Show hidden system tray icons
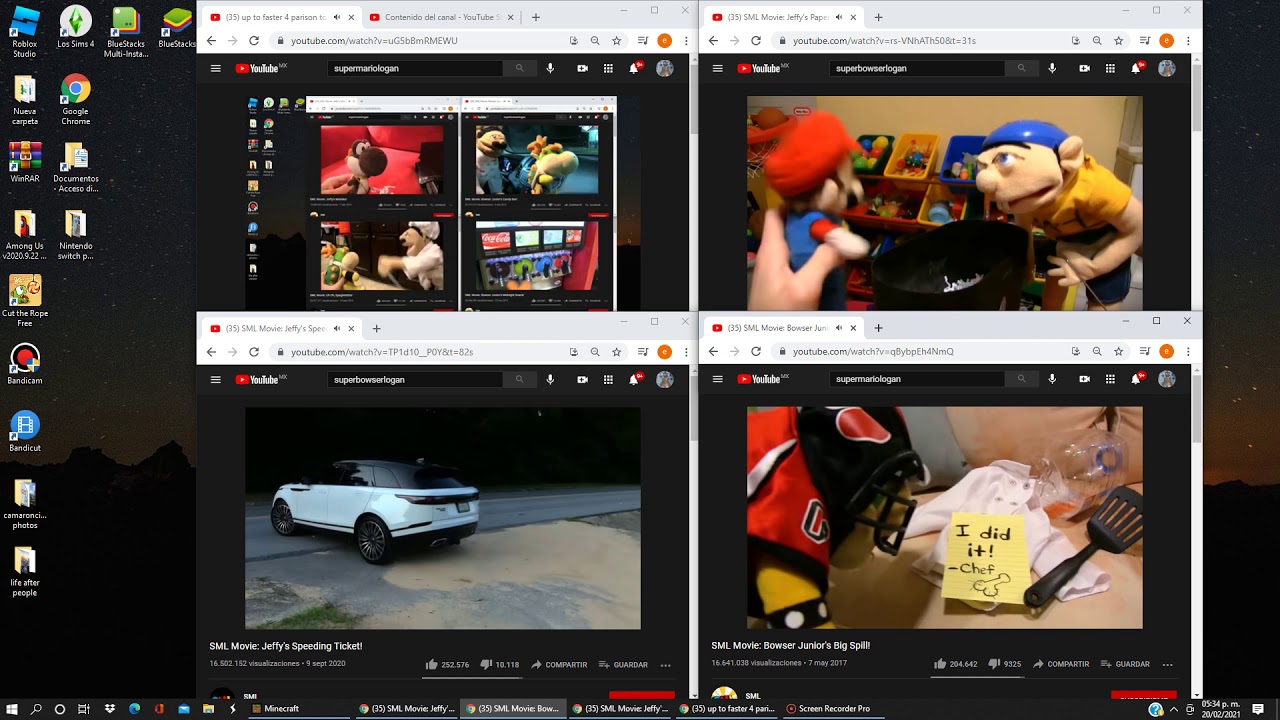The width and height of the screenshot is (1280, 720). (x=1172, y=709)
